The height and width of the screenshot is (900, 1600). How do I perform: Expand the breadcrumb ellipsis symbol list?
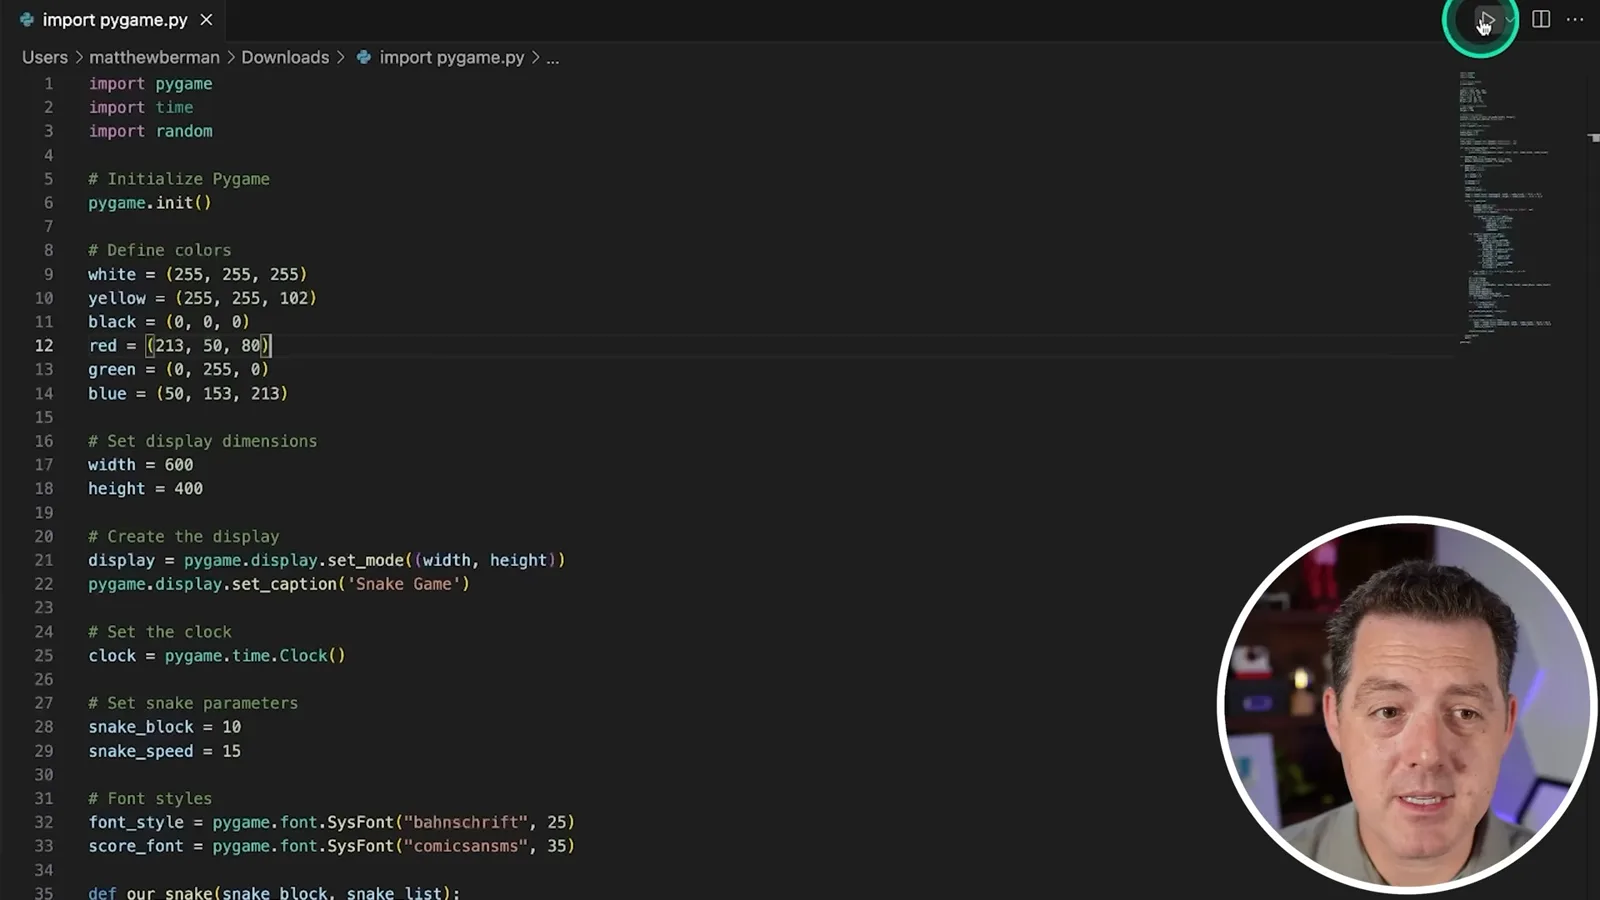553,58
